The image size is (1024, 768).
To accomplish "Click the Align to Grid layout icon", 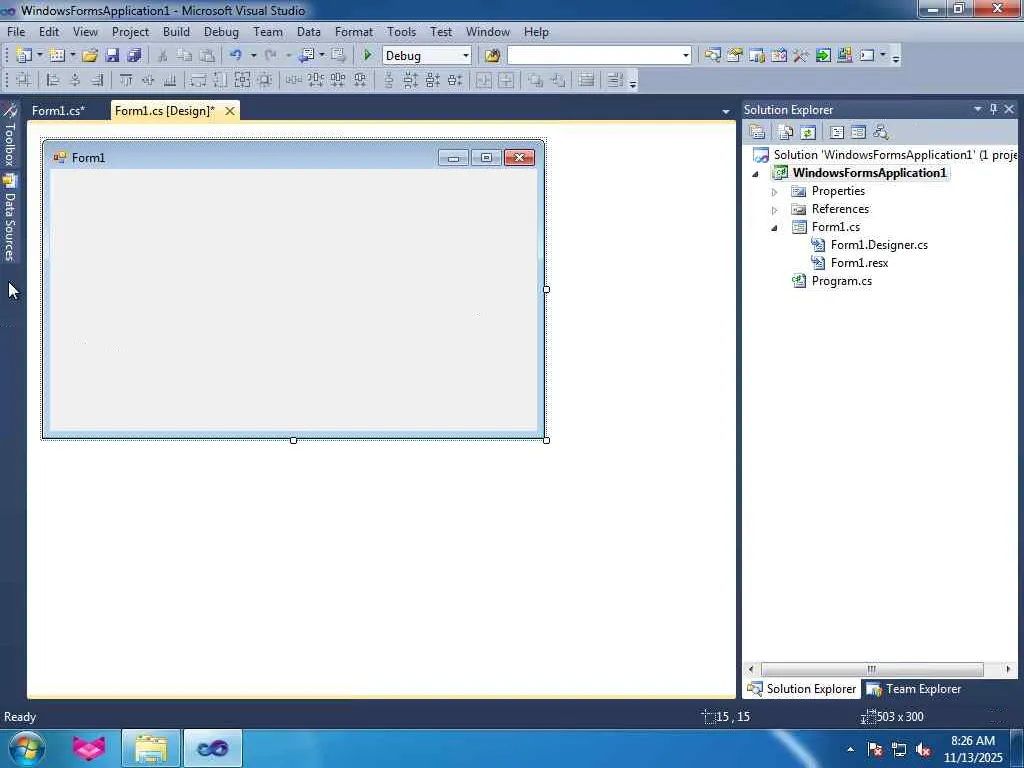I will coord(24,80).
